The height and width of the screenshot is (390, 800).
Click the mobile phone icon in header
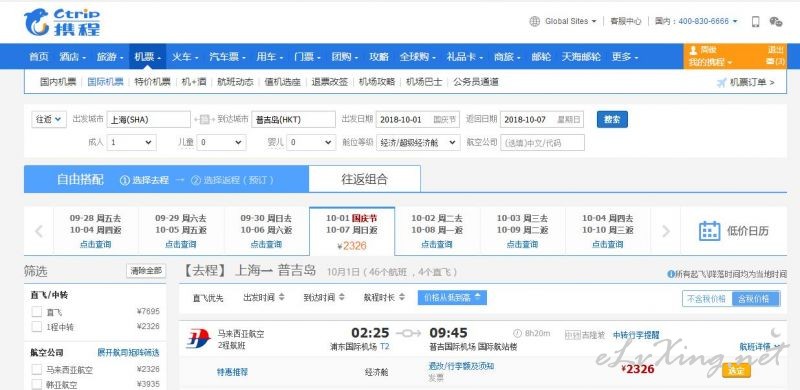tap(756, 21)
